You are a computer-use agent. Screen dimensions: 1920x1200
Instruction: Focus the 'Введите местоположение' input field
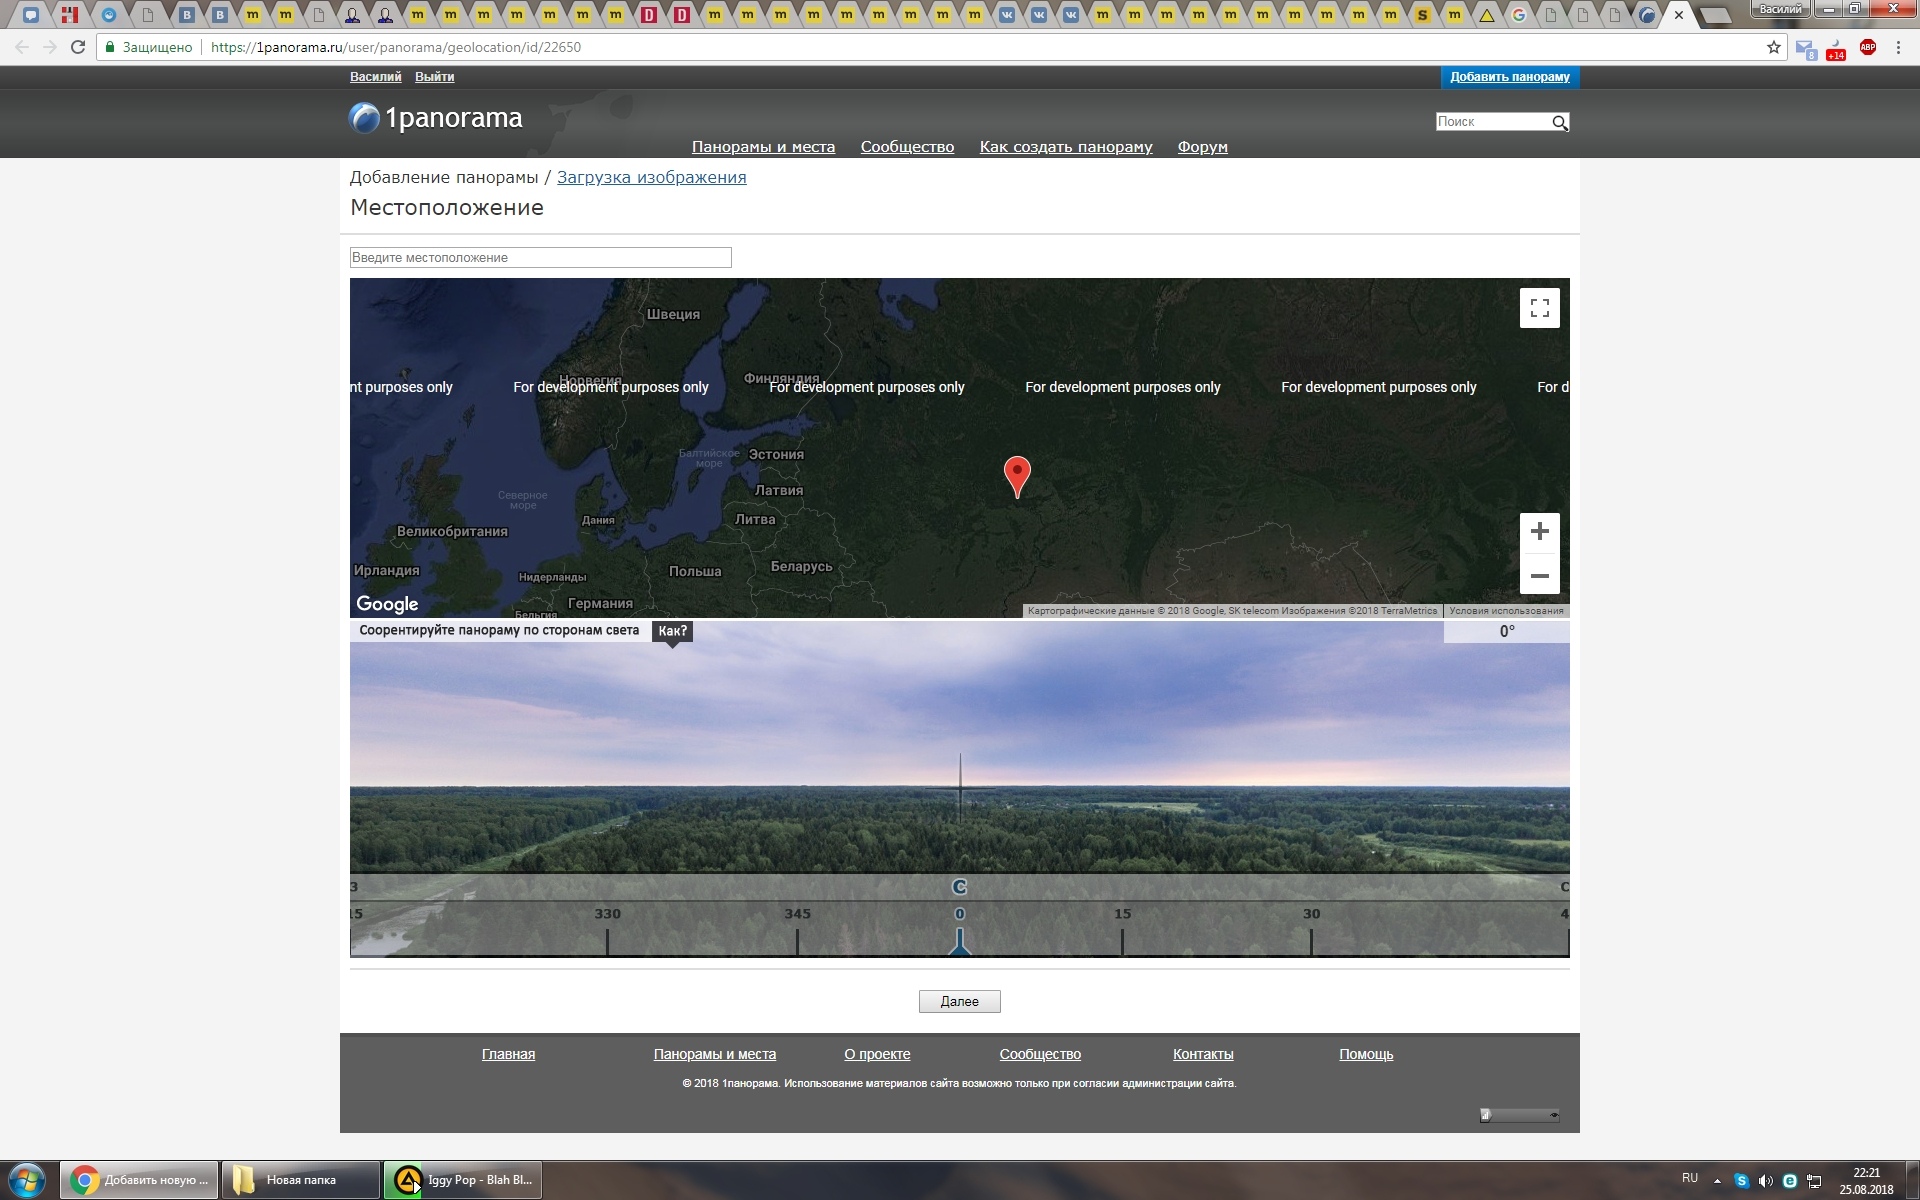coord(540,258)
